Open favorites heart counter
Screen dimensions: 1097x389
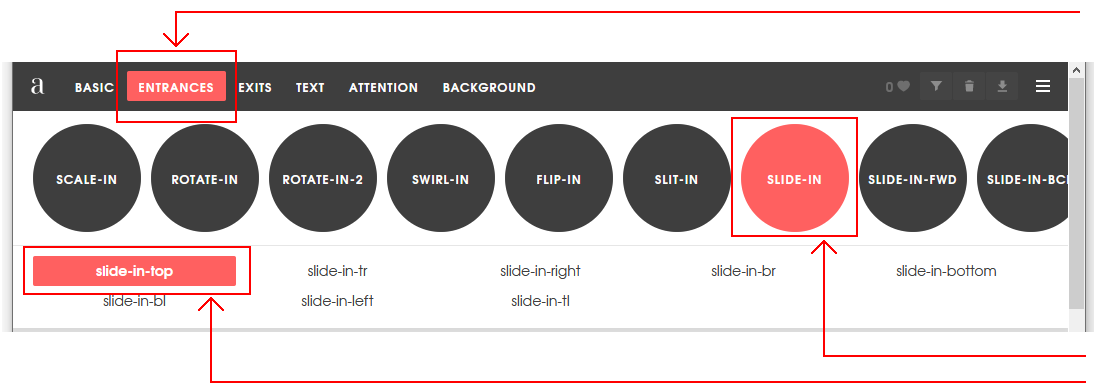point(898,87)
